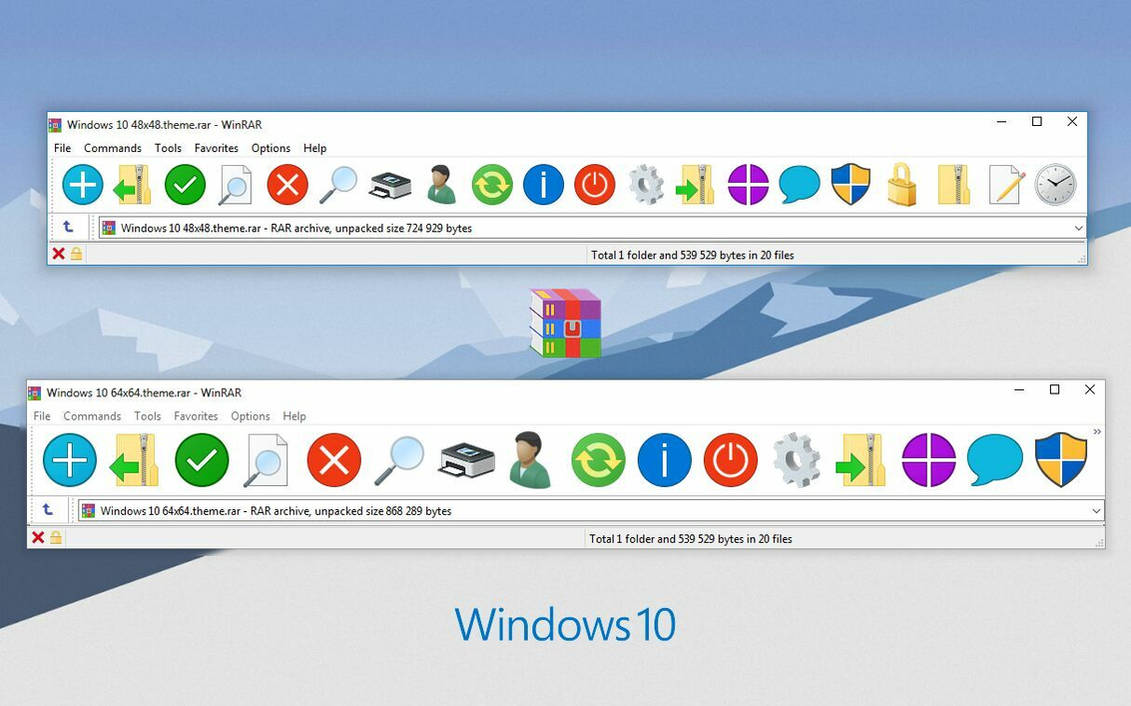Click the Up one level arrow in 48x48 window
This screenshot has width=1131, height=706.
tap(68, 227)
